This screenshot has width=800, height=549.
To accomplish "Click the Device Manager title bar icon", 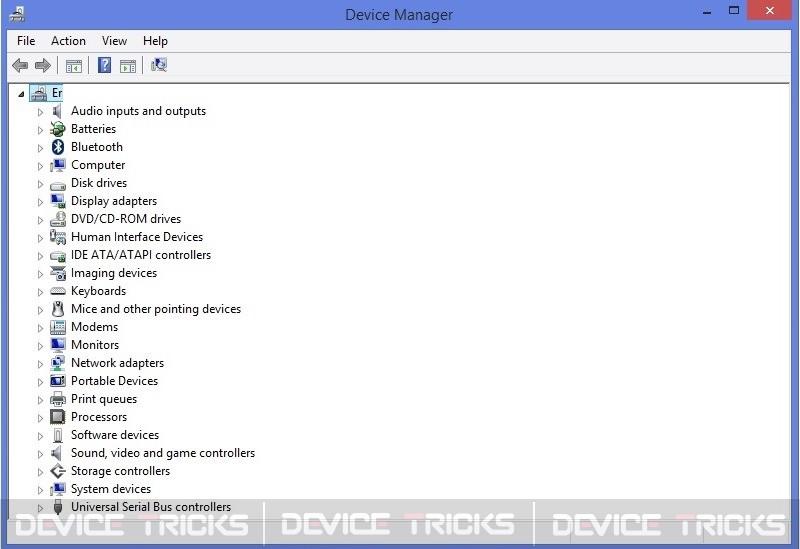I will click(x=17, y=14).
